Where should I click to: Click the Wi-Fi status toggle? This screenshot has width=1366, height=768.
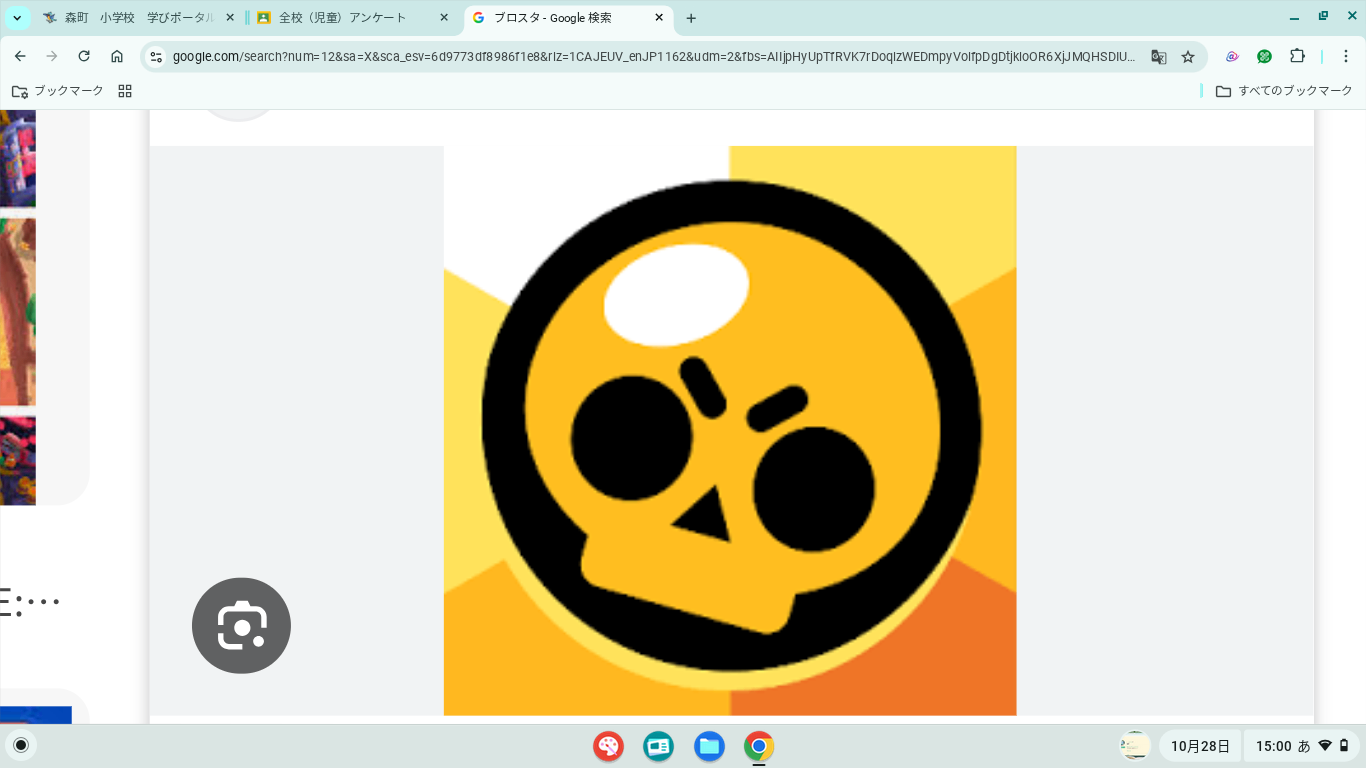[1326, 745]
